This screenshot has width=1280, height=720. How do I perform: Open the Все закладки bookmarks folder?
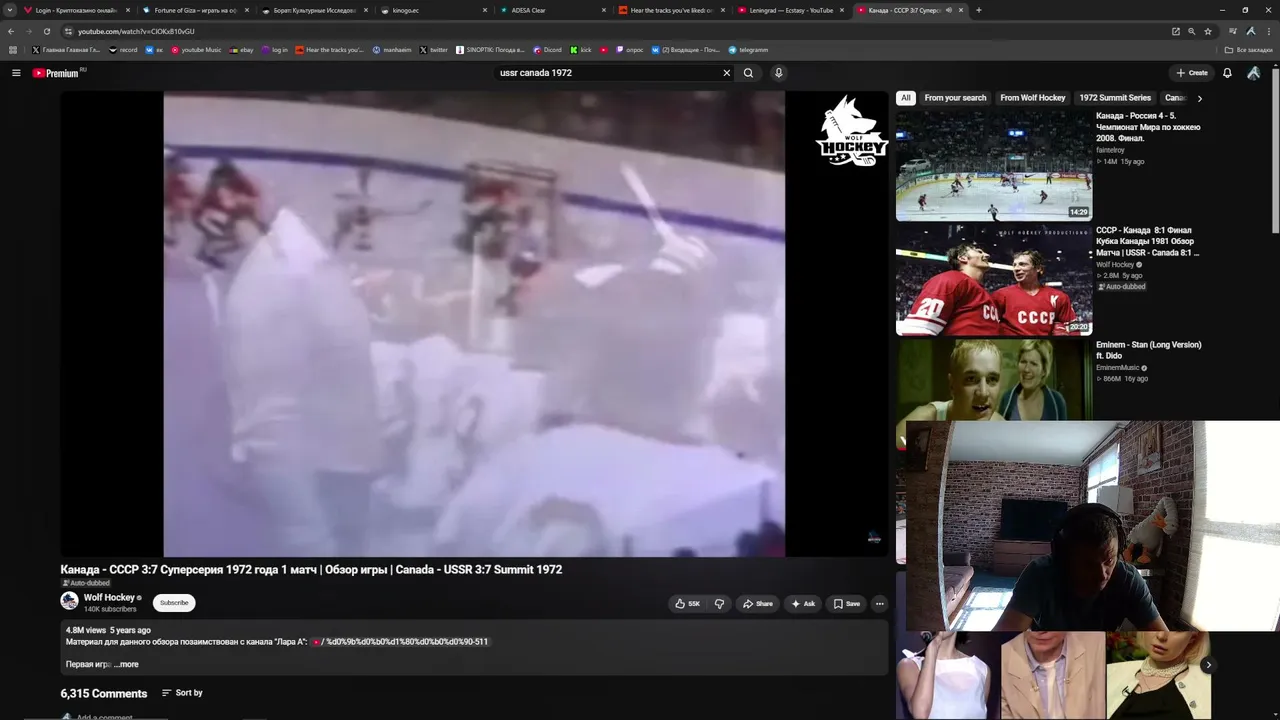[1249, 50]
